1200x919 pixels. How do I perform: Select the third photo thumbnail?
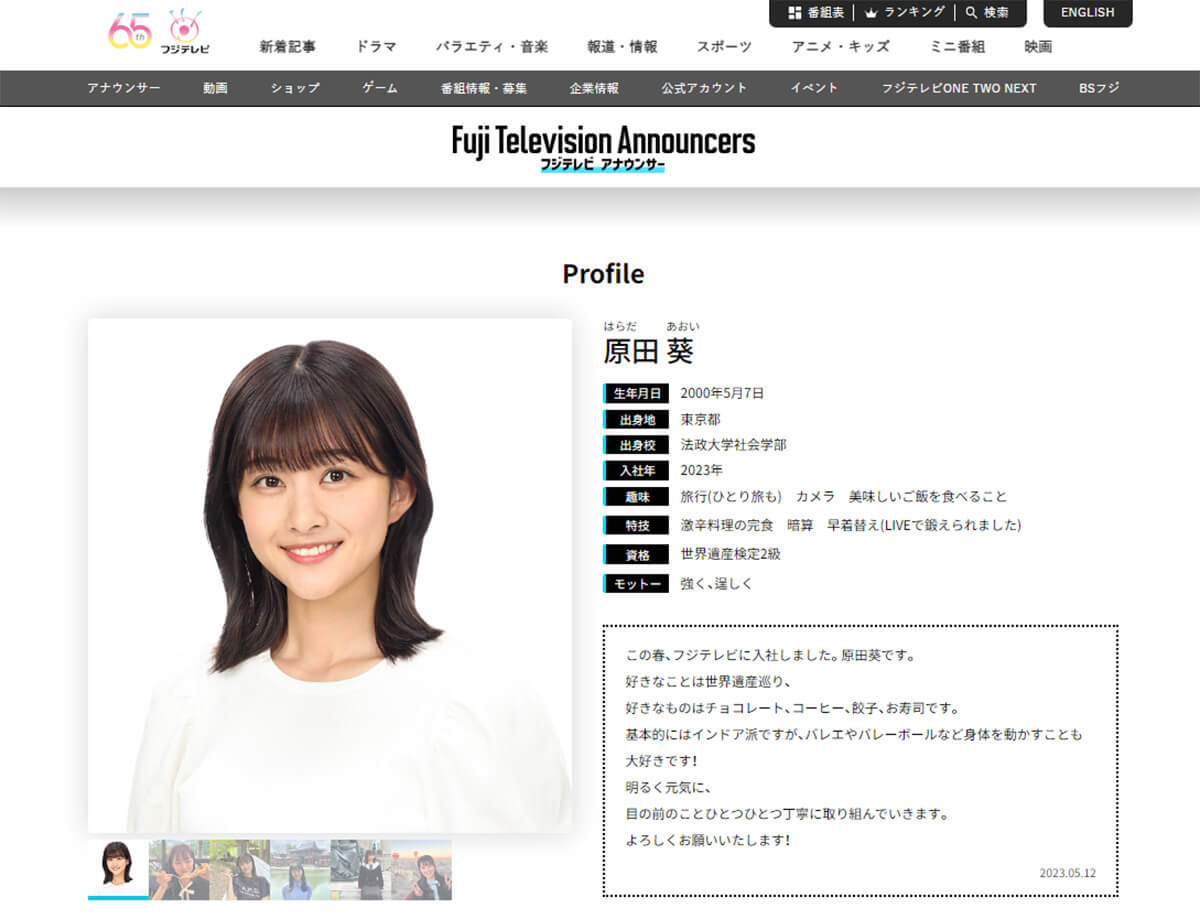(240, 869)
